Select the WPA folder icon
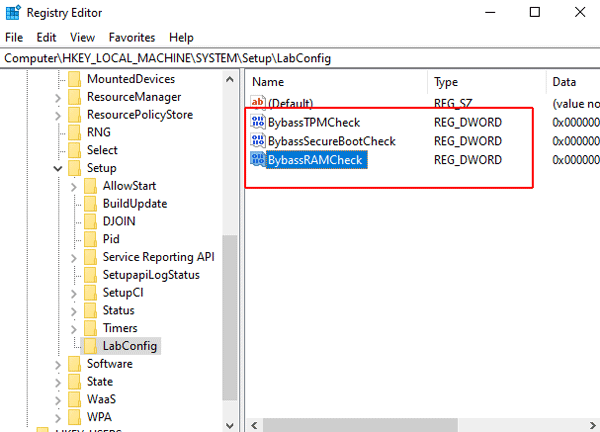Screen dimensions: 600x432 pyautogui.click(x=75, y=417)
